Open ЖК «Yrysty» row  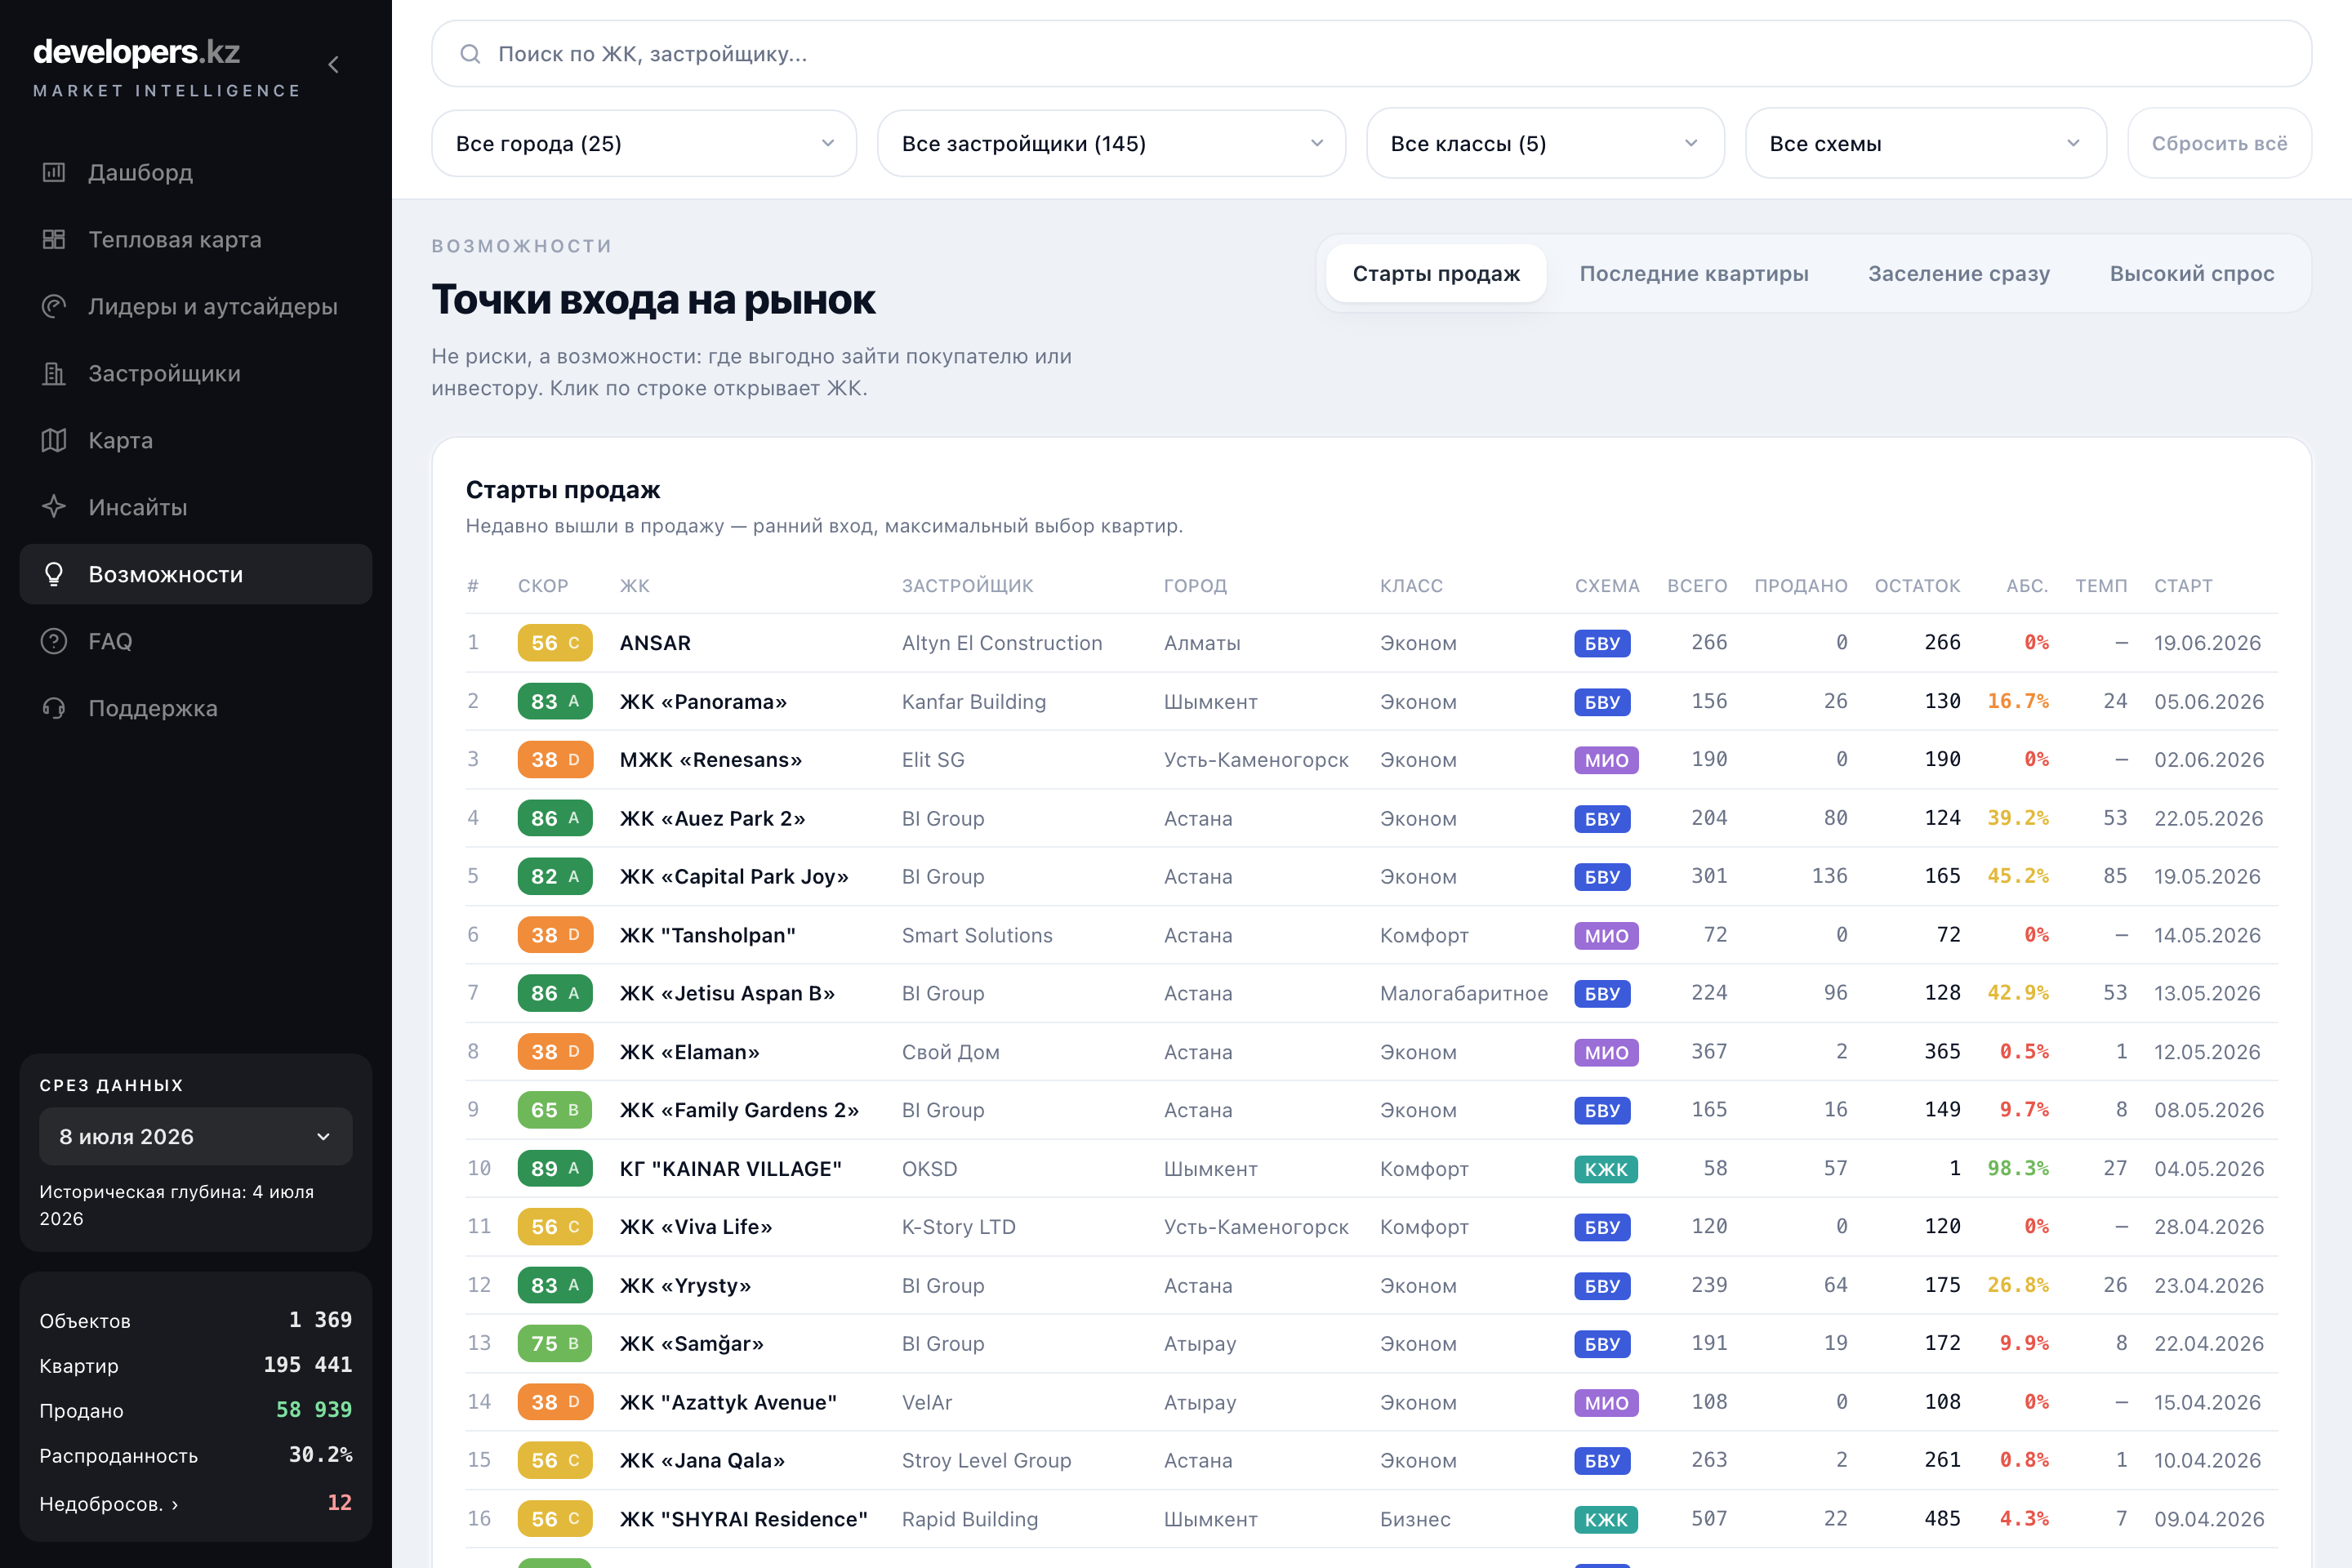coord(1372,1285)
